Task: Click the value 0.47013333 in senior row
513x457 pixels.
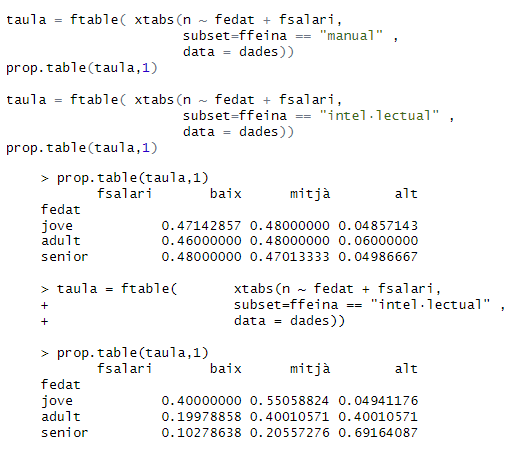Action: pos(290,257)
